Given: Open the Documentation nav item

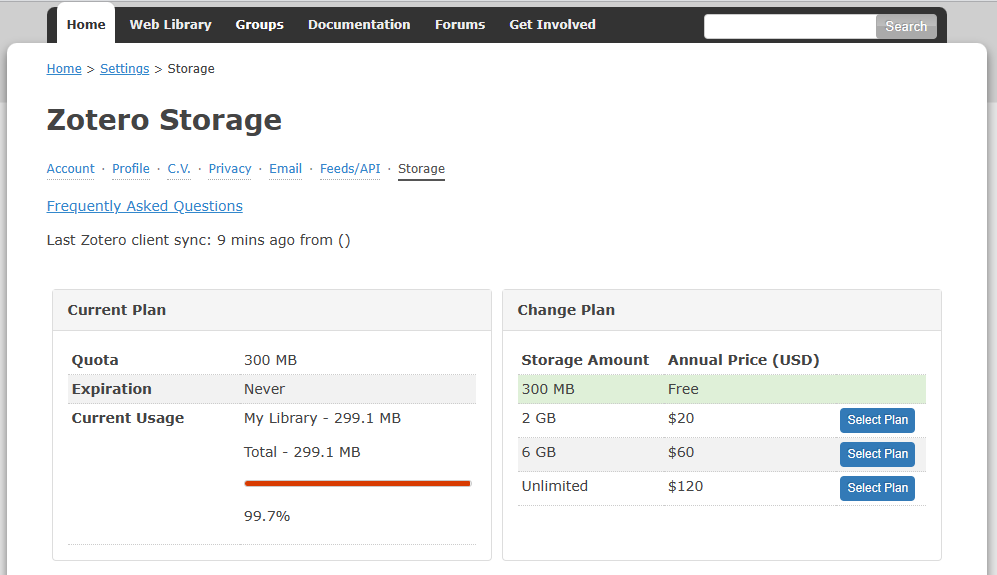Looking at the screenshot, I should coord(359,25).
